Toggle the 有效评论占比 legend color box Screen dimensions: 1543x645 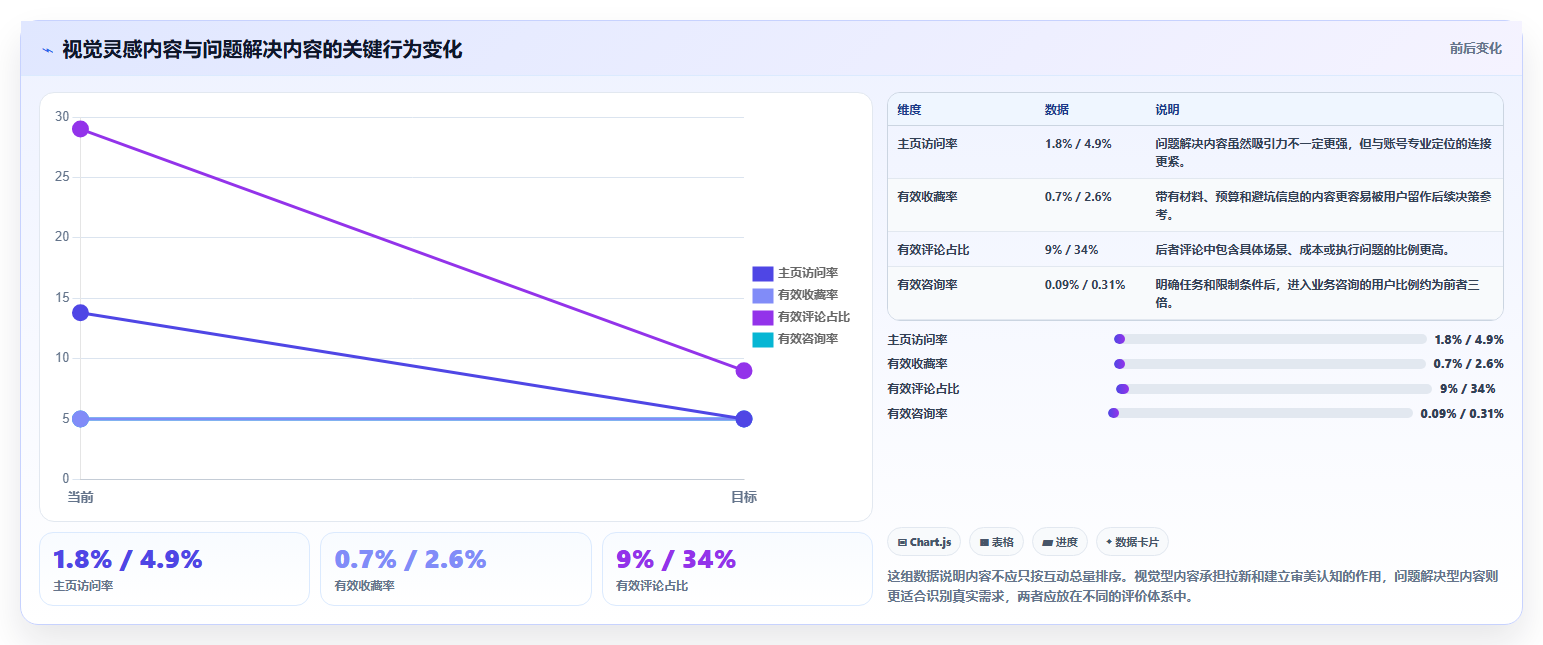click(x=763, y=317)
